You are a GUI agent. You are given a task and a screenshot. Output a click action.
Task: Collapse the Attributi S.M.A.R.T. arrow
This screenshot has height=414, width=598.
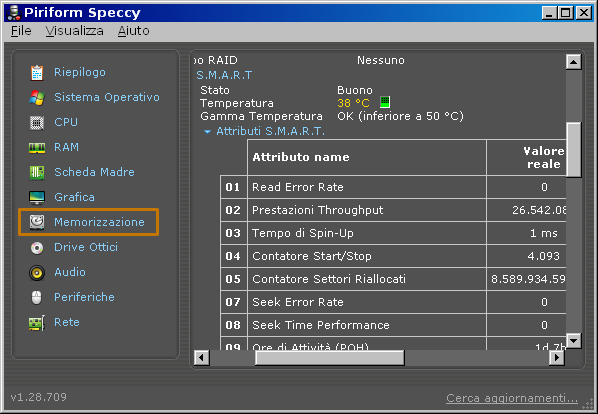coord(207,132)
